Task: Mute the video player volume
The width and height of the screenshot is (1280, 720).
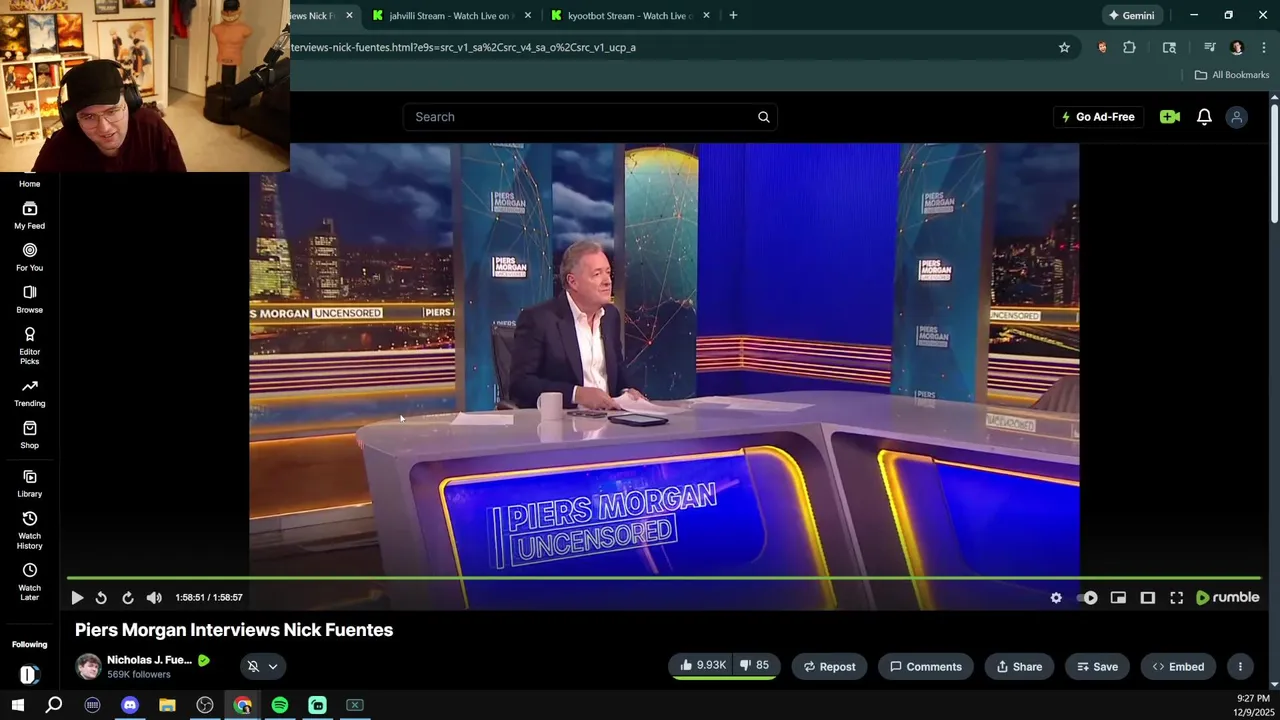Action: [x=154, y=598]
